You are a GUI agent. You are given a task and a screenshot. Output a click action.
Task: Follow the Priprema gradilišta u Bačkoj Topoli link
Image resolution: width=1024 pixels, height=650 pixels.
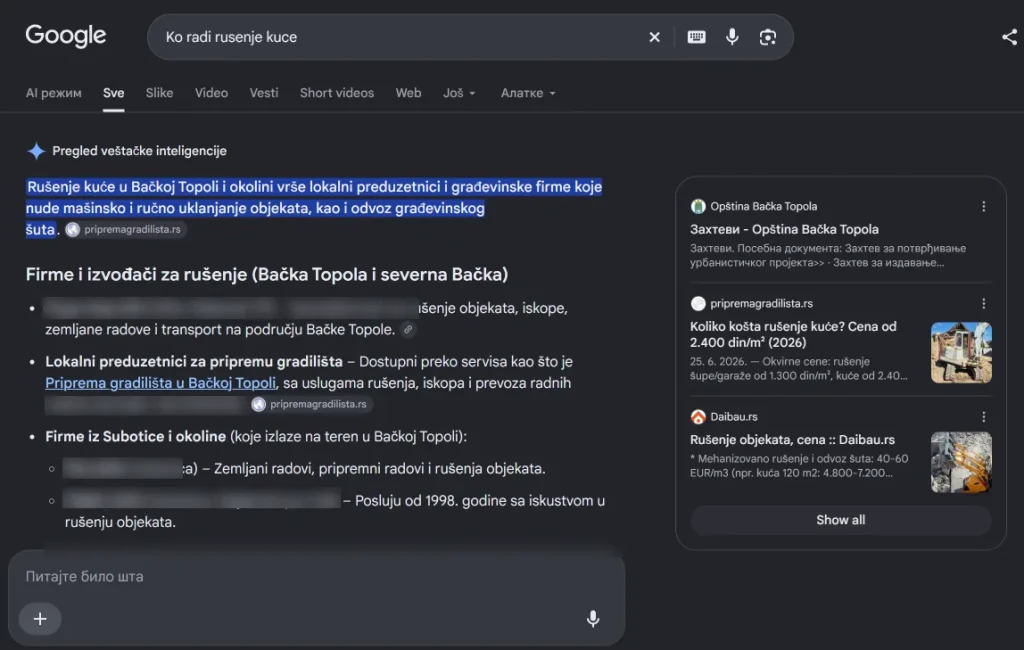pyautogui.click(x=161, y=383)
